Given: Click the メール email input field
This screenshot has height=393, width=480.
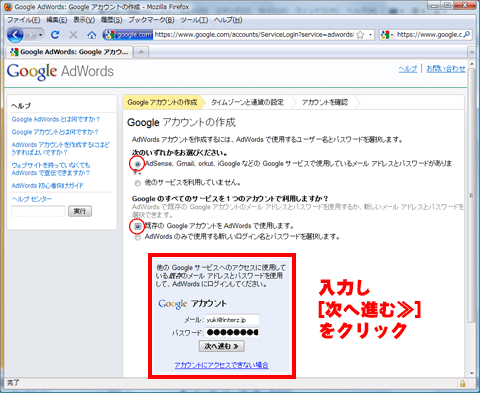Looking at the screenshot, I should coord(232,320).
